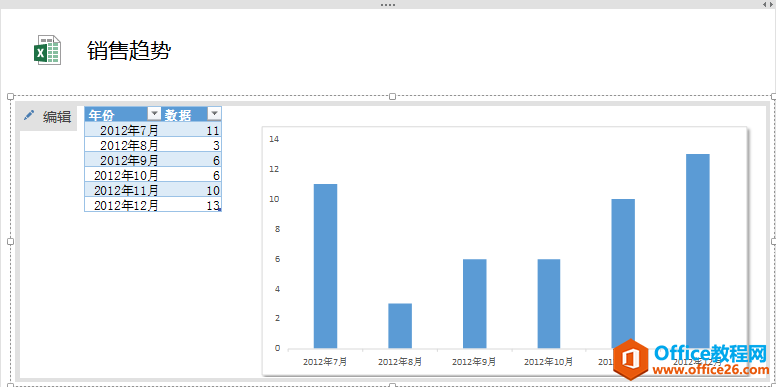Viewport: 776px width, 387px height.
Task: Click the top-center resize handle of the web part
Action: pyautogui.click(x=392, y=96)
